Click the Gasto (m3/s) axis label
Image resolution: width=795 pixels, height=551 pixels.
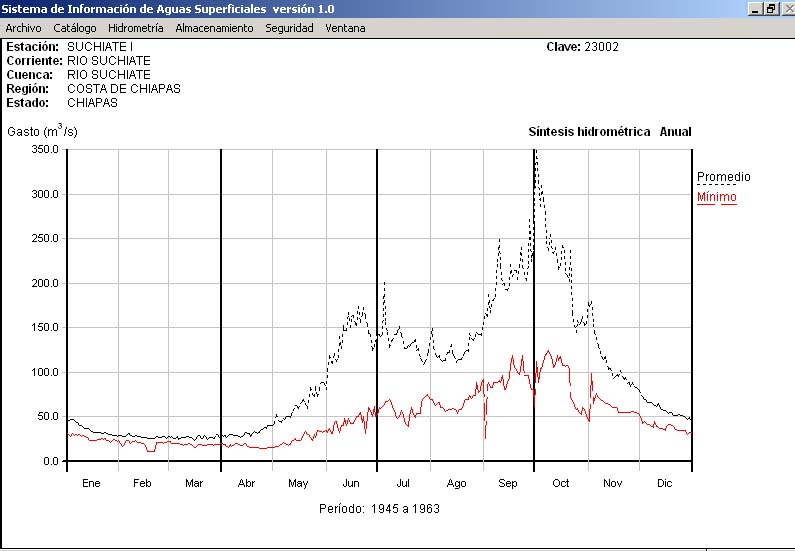point(42,131)
